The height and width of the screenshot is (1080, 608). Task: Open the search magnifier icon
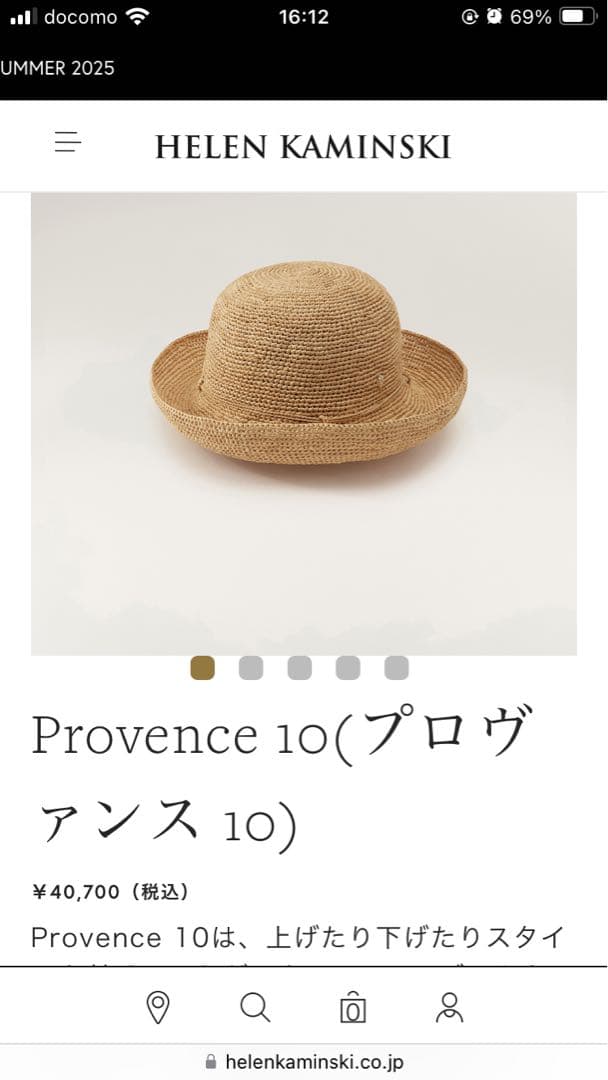(255, 1008)
